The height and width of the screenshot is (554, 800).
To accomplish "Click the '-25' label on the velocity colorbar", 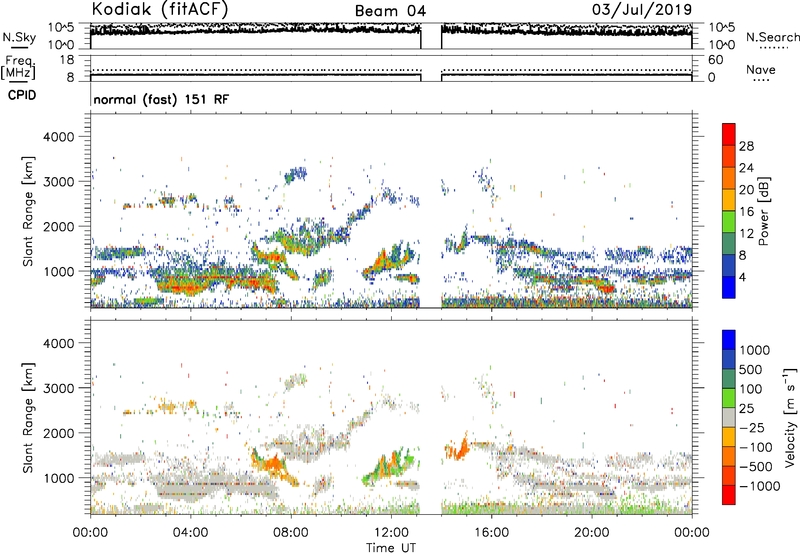I will (752, 428).
